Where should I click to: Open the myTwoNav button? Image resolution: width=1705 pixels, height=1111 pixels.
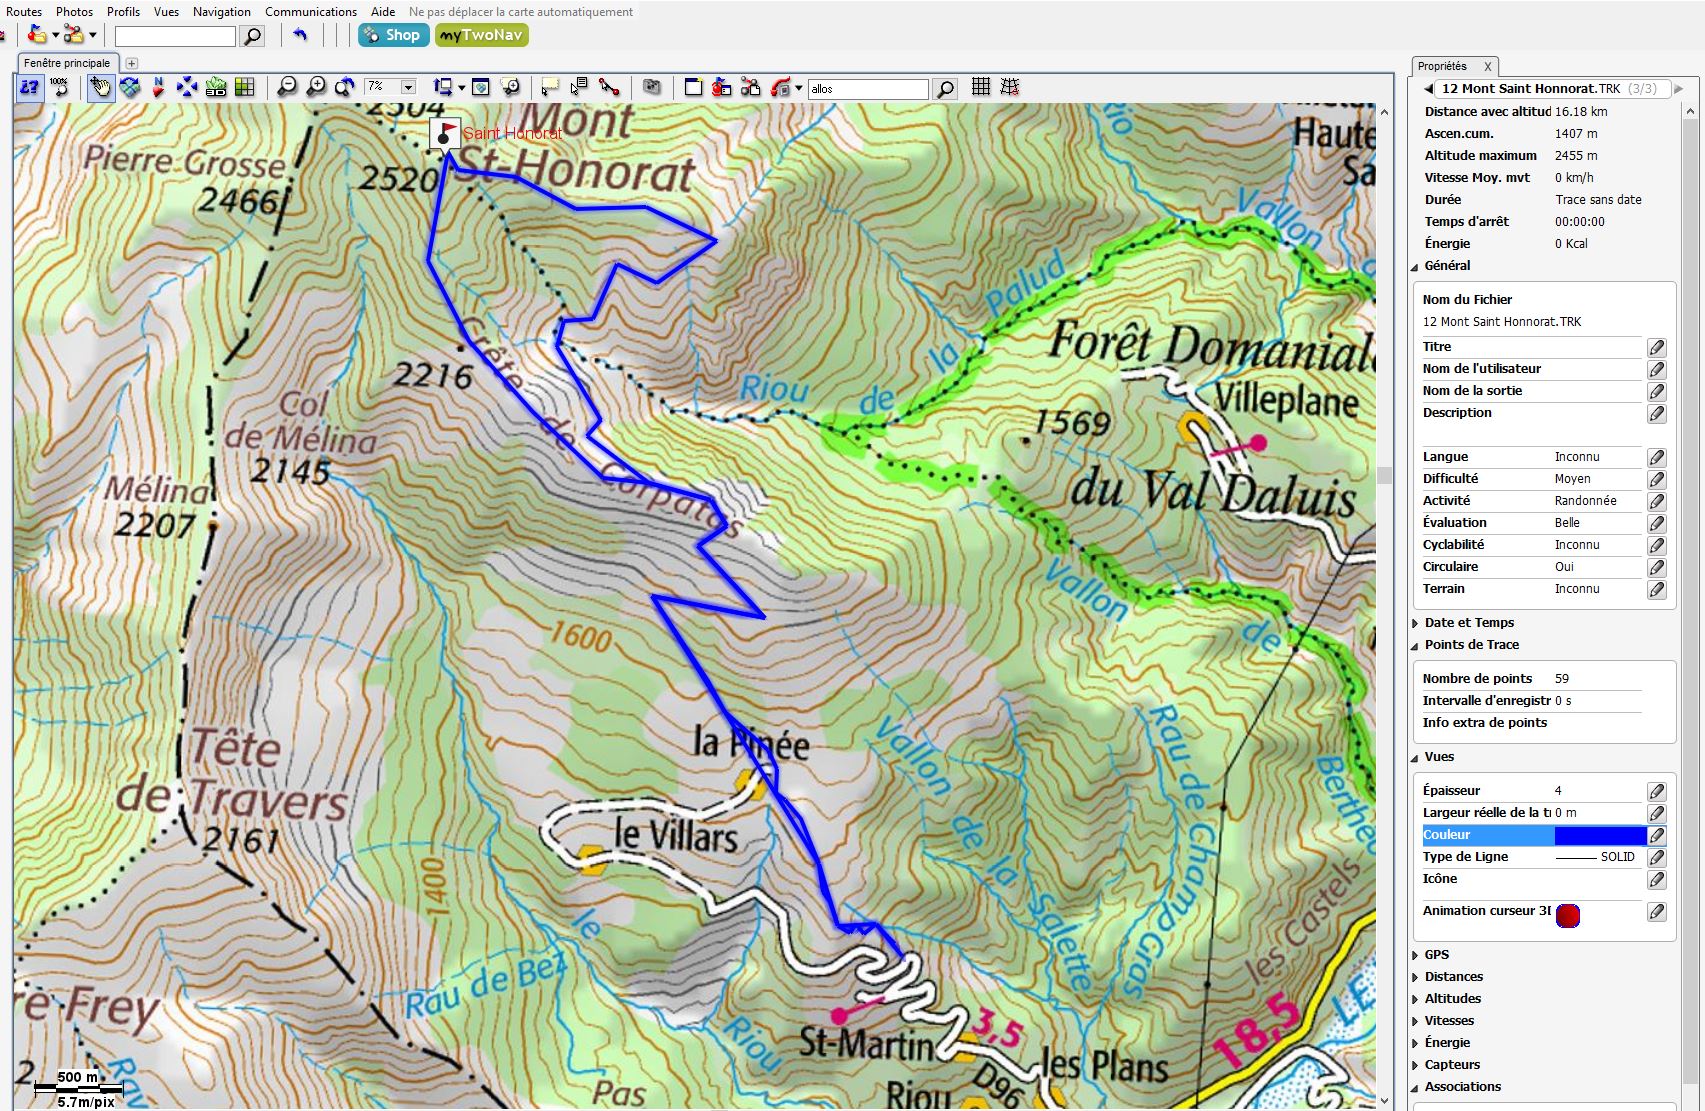(x=481, y=35)
